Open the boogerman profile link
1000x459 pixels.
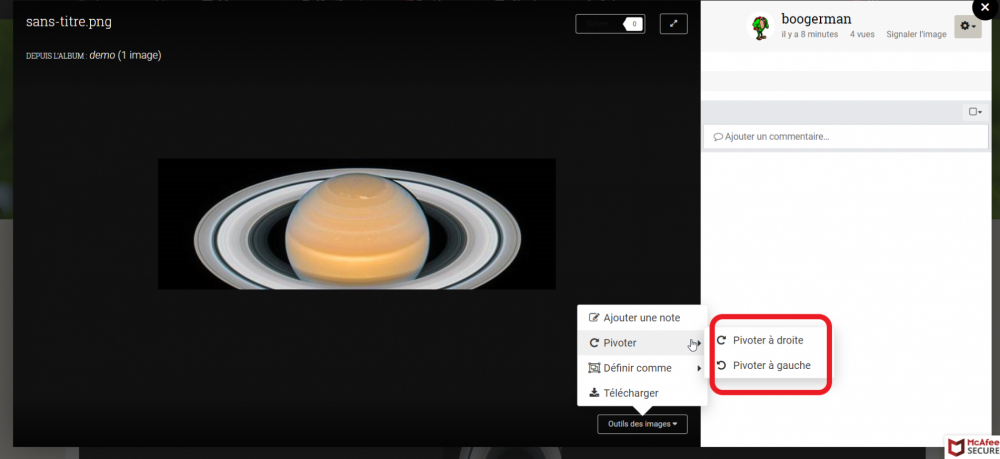(x=816, y=19)
